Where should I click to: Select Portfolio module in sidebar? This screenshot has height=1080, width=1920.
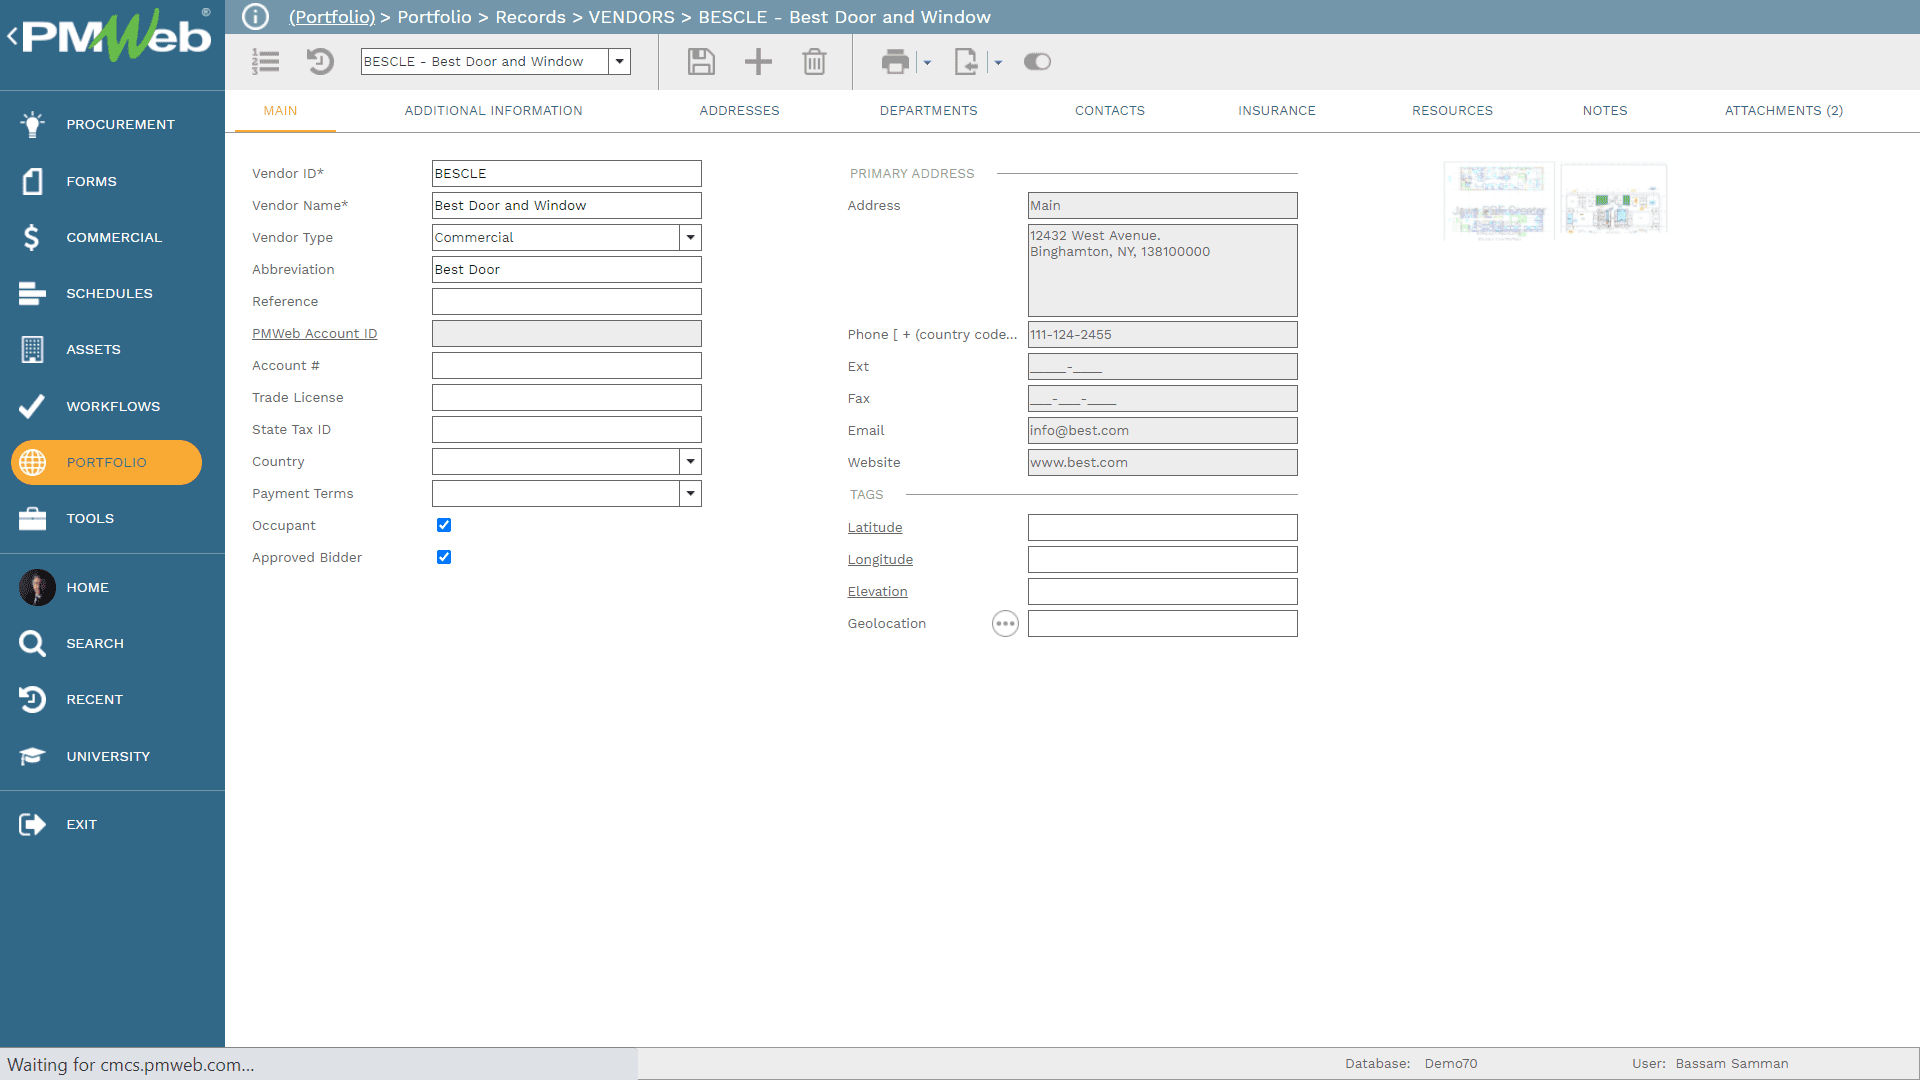(x=106, y=462)
